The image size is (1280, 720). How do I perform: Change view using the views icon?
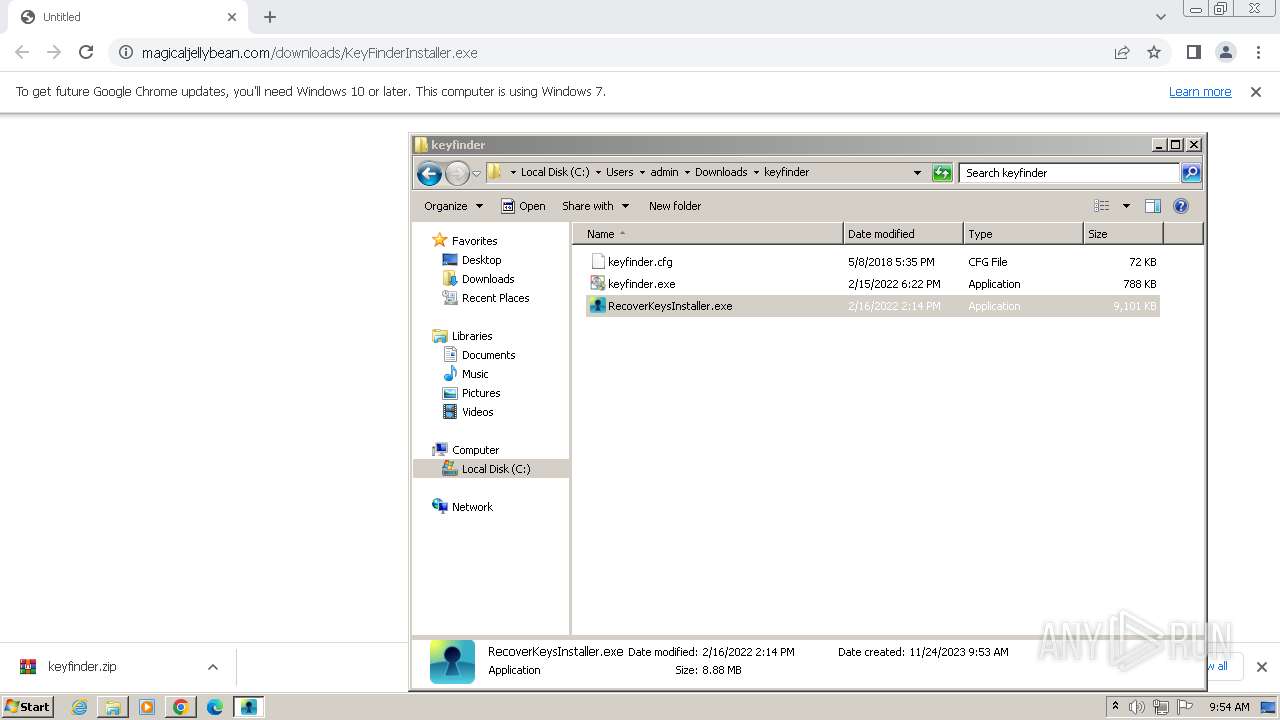(1102, 206)
